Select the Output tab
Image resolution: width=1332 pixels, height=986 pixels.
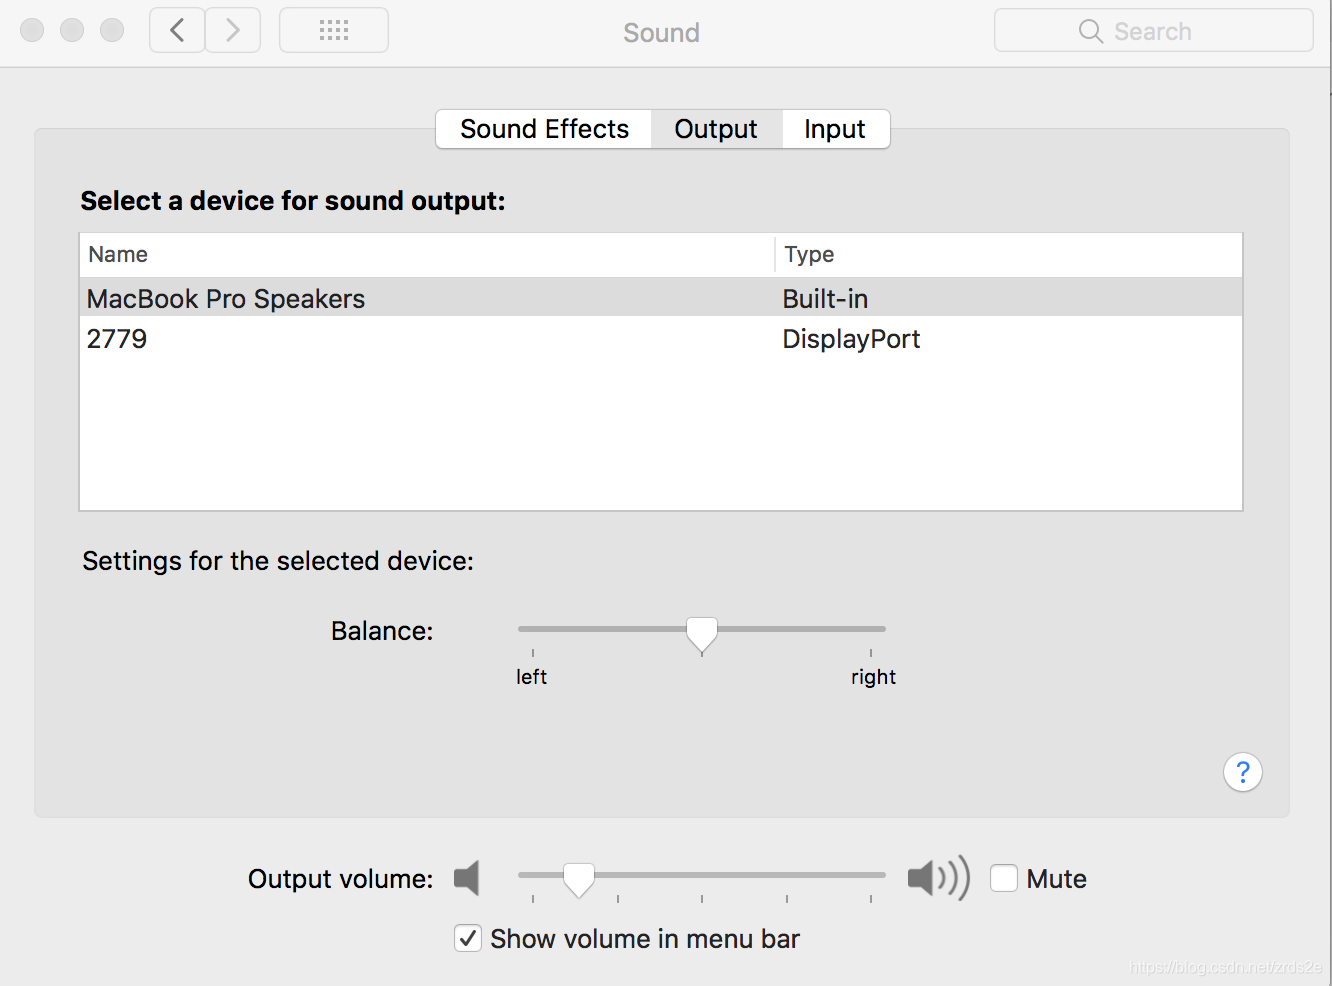pyautogui.click(x=716, y=129)
